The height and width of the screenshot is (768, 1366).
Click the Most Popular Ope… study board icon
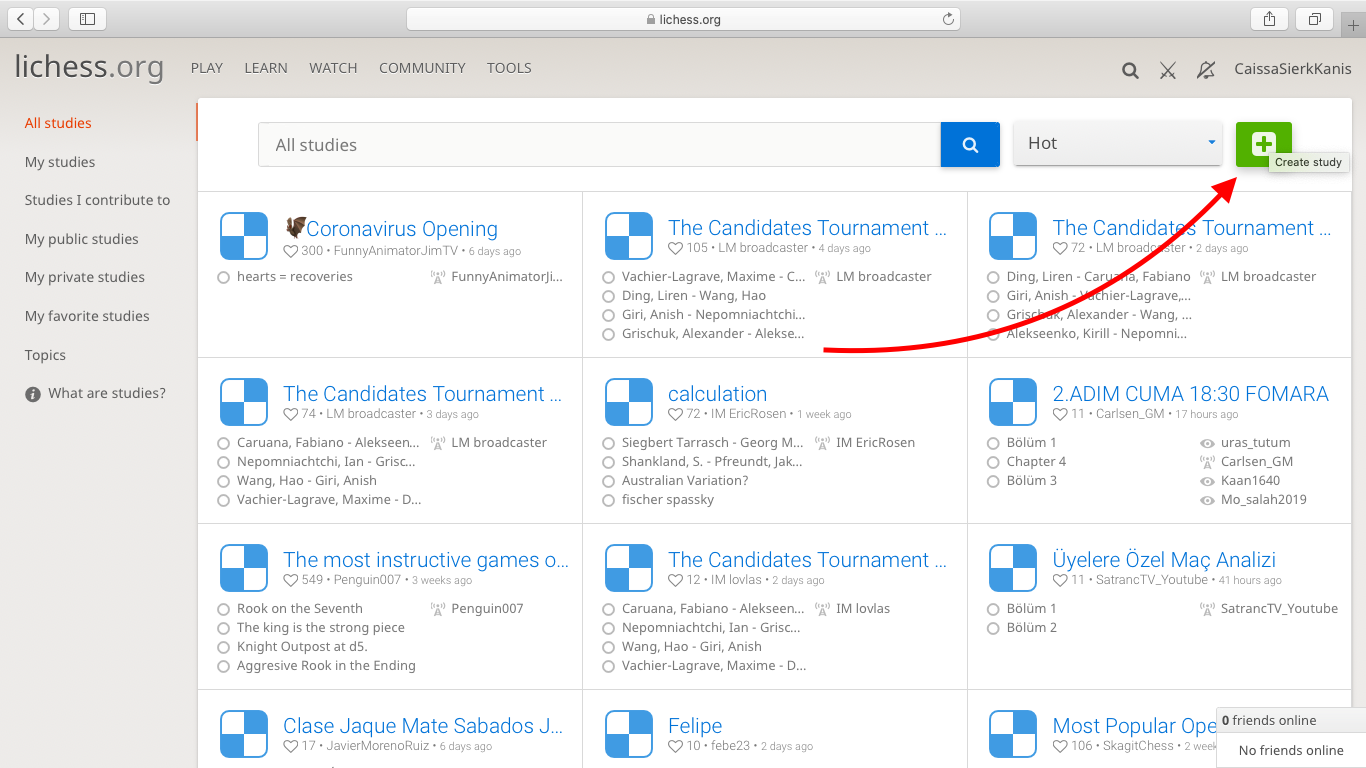(x=1013, y=734)
